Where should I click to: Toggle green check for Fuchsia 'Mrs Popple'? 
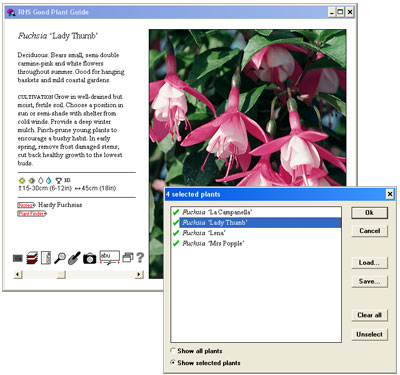[x=176, y=243]
